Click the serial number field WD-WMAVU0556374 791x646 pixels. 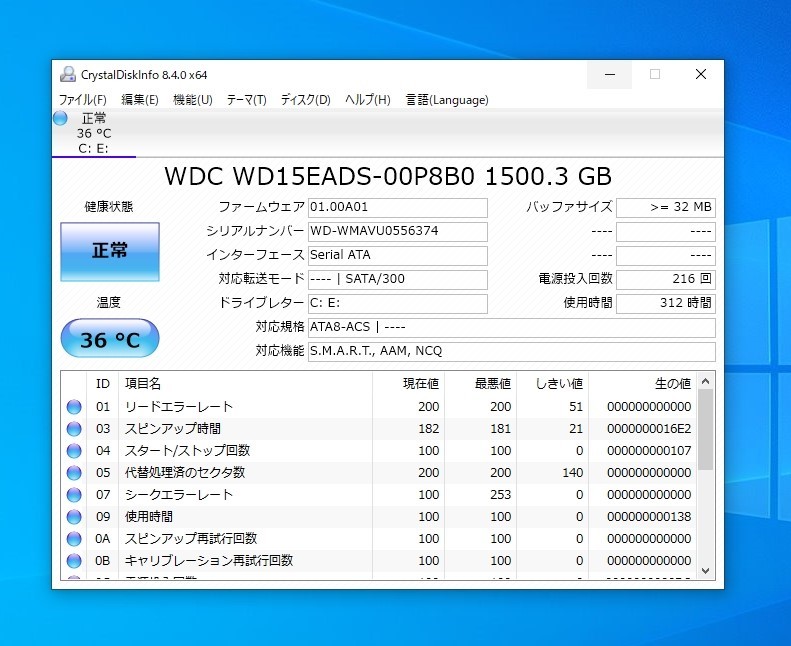point(398,231)
